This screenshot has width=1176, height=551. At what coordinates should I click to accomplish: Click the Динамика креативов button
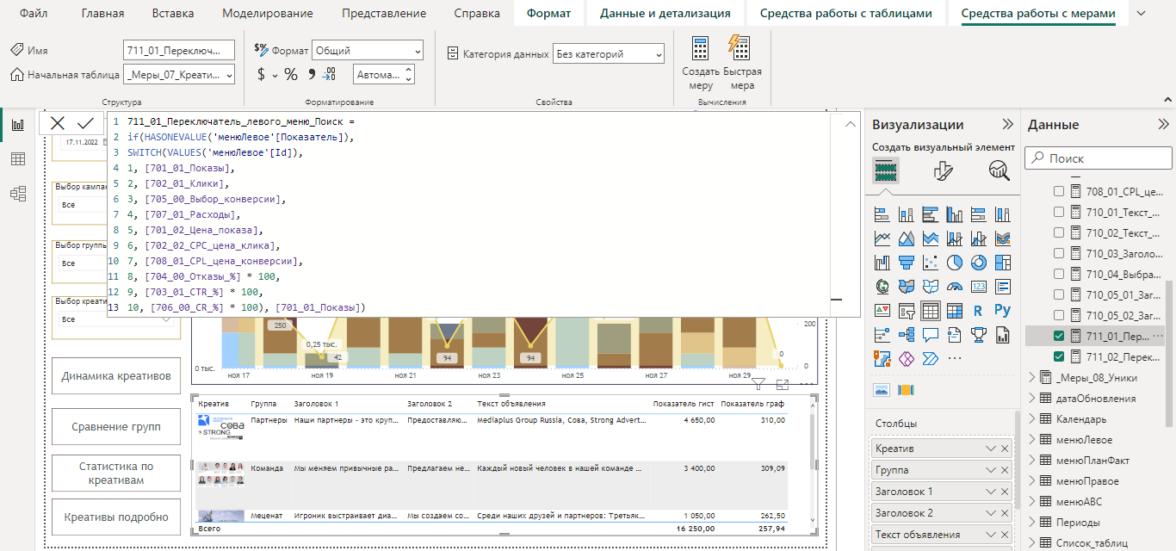click(x=115, y=377)
